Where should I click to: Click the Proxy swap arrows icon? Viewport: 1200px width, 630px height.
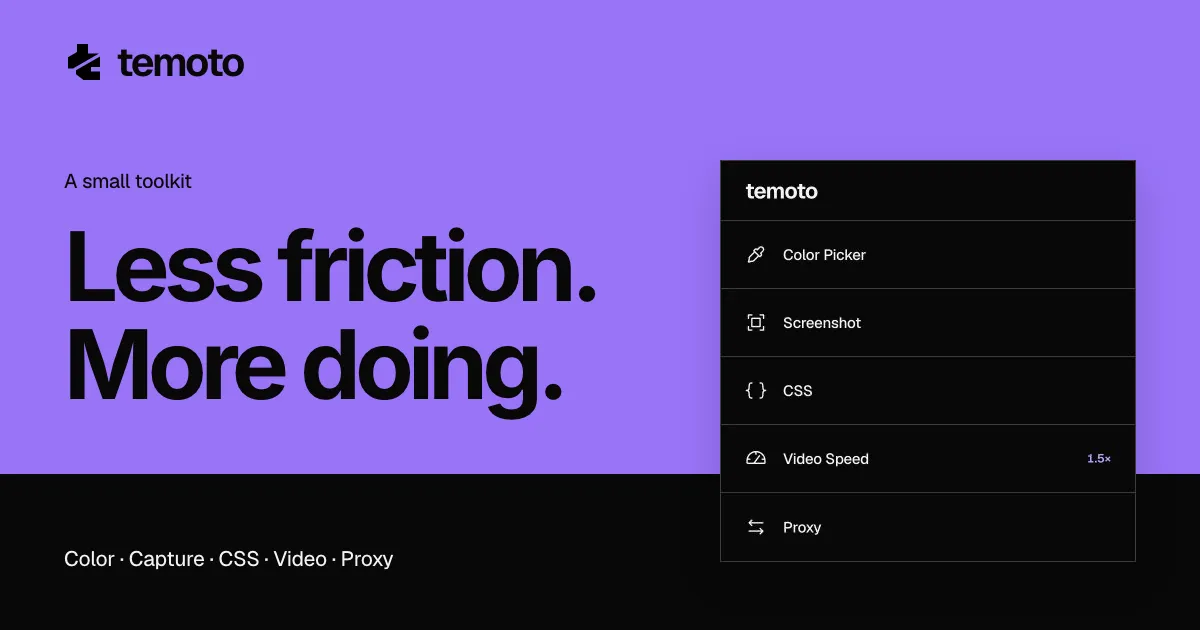[x=756, y=527]
